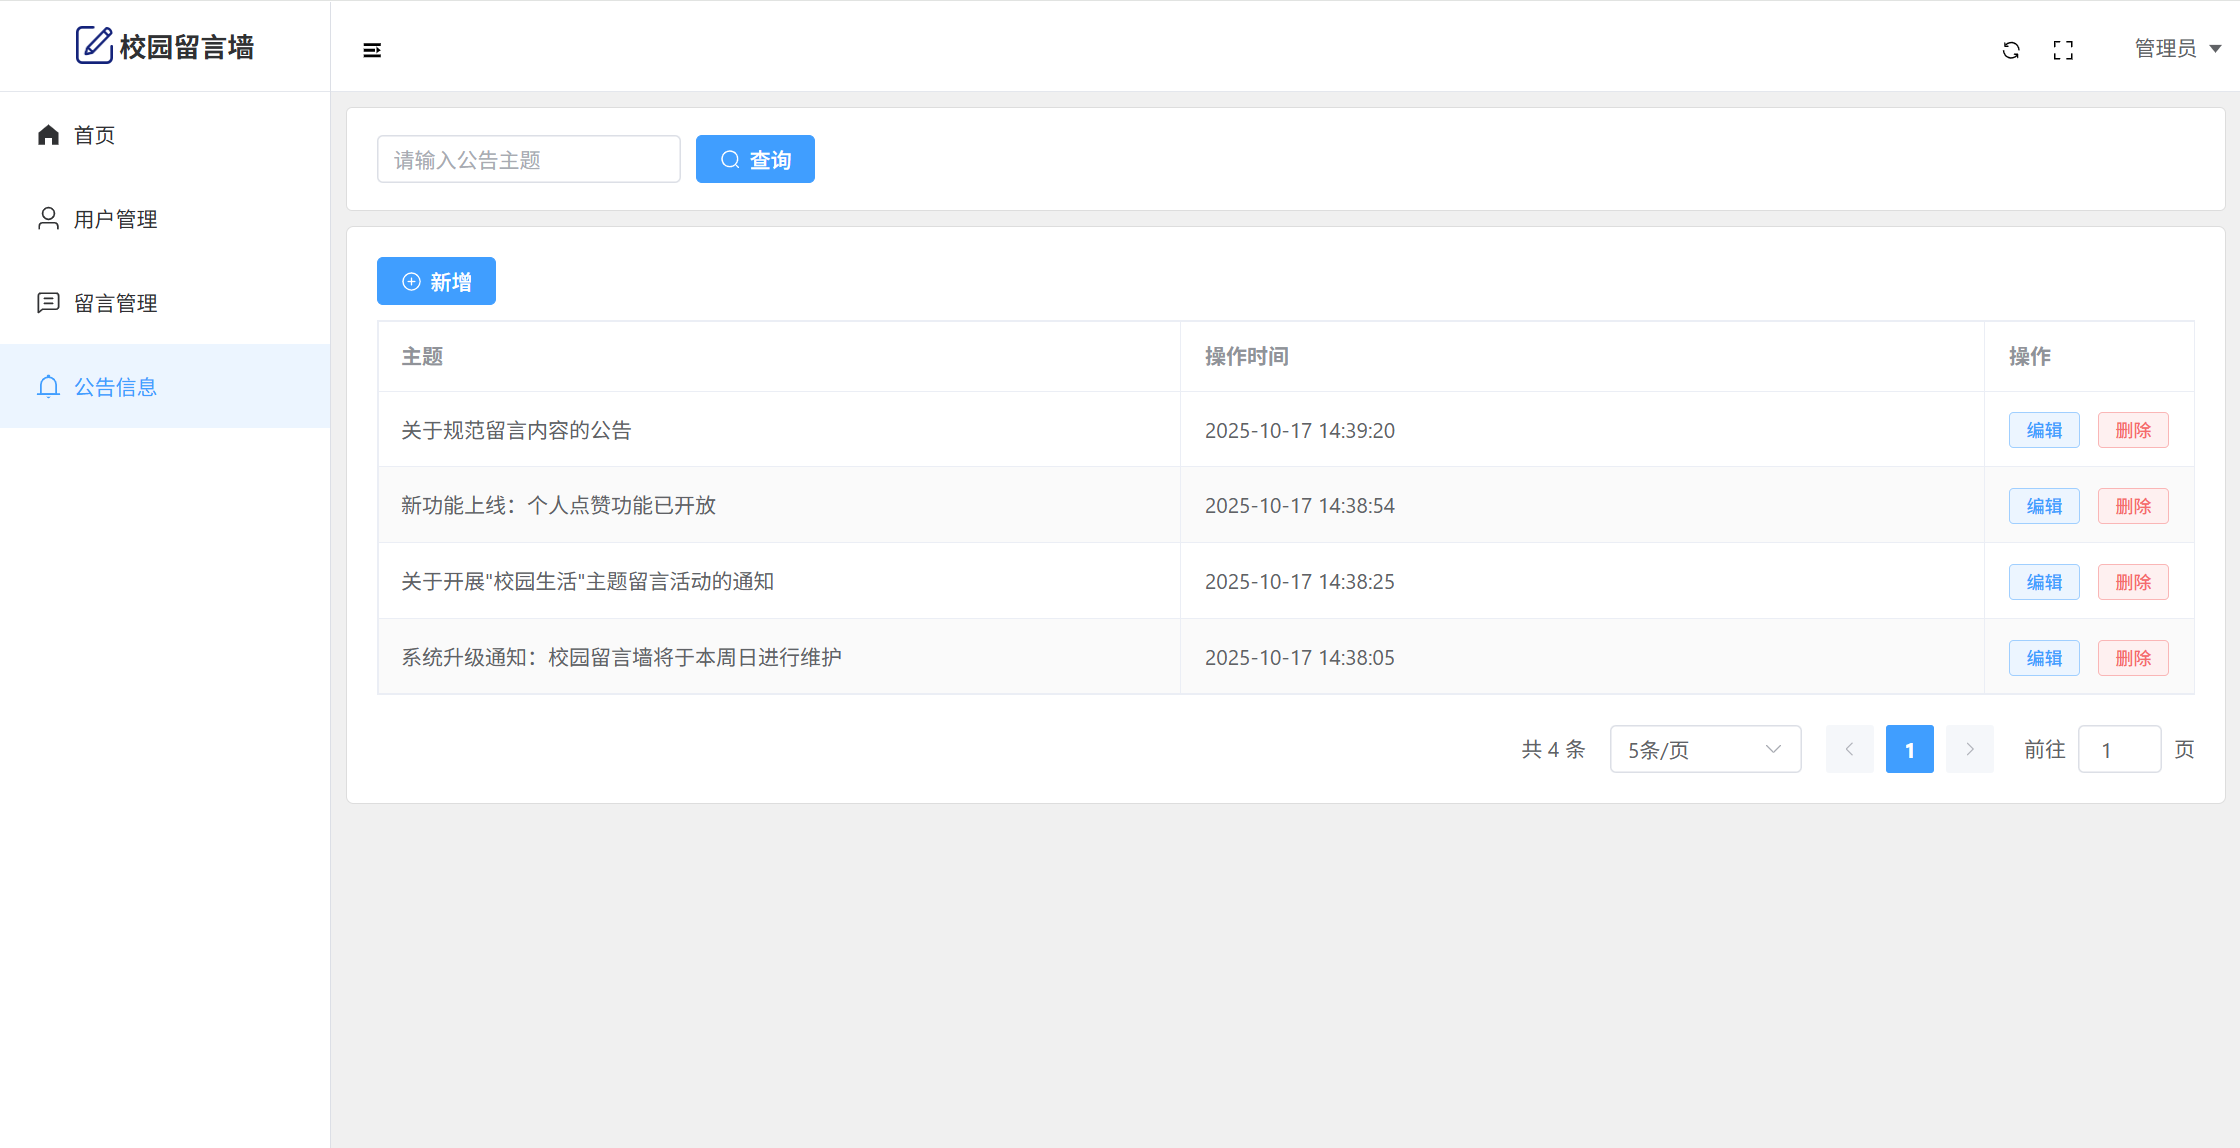This screenshot has height=1148, width=2240.
Task: Open the 管理员 account dropdown
Action: coord(2177,49)
